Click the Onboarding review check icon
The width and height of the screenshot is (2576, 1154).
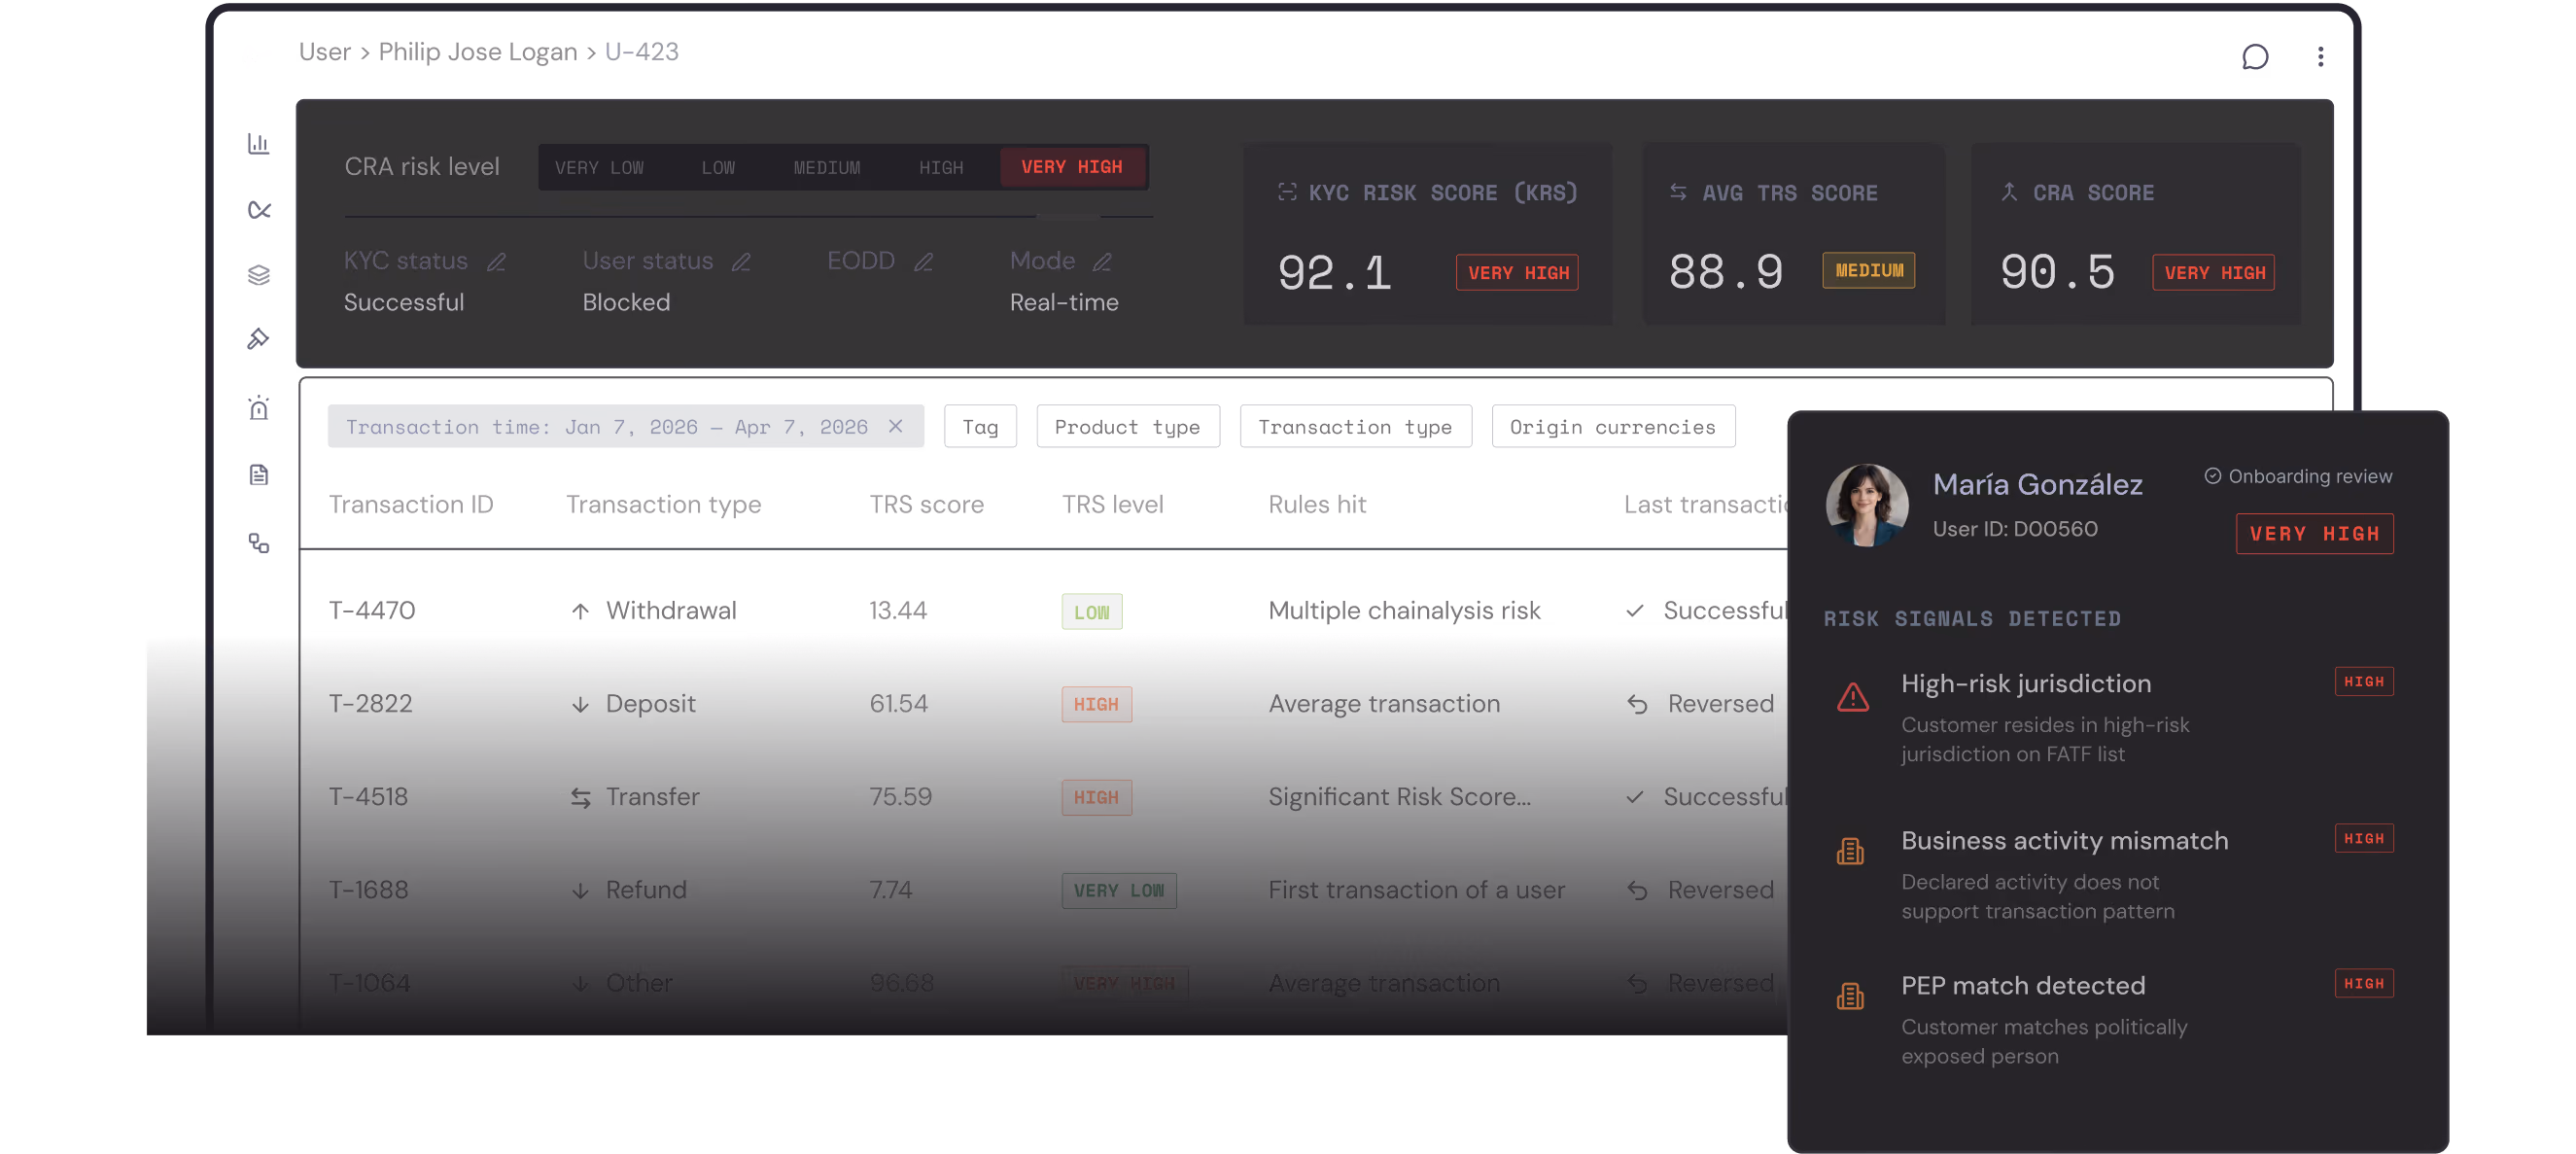pyautogui.click(x=2213, y=476)
